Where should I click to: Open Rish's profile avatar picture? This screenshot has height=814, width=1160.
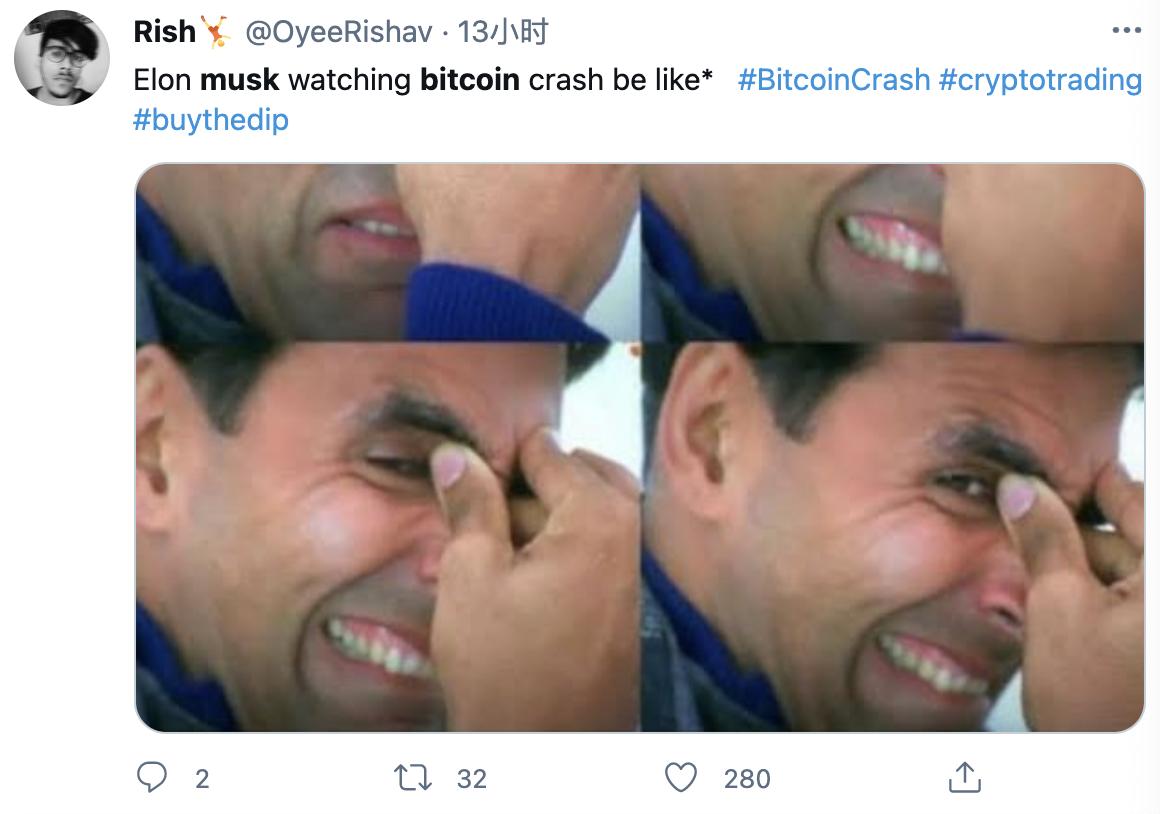click(x=61, y=58)
